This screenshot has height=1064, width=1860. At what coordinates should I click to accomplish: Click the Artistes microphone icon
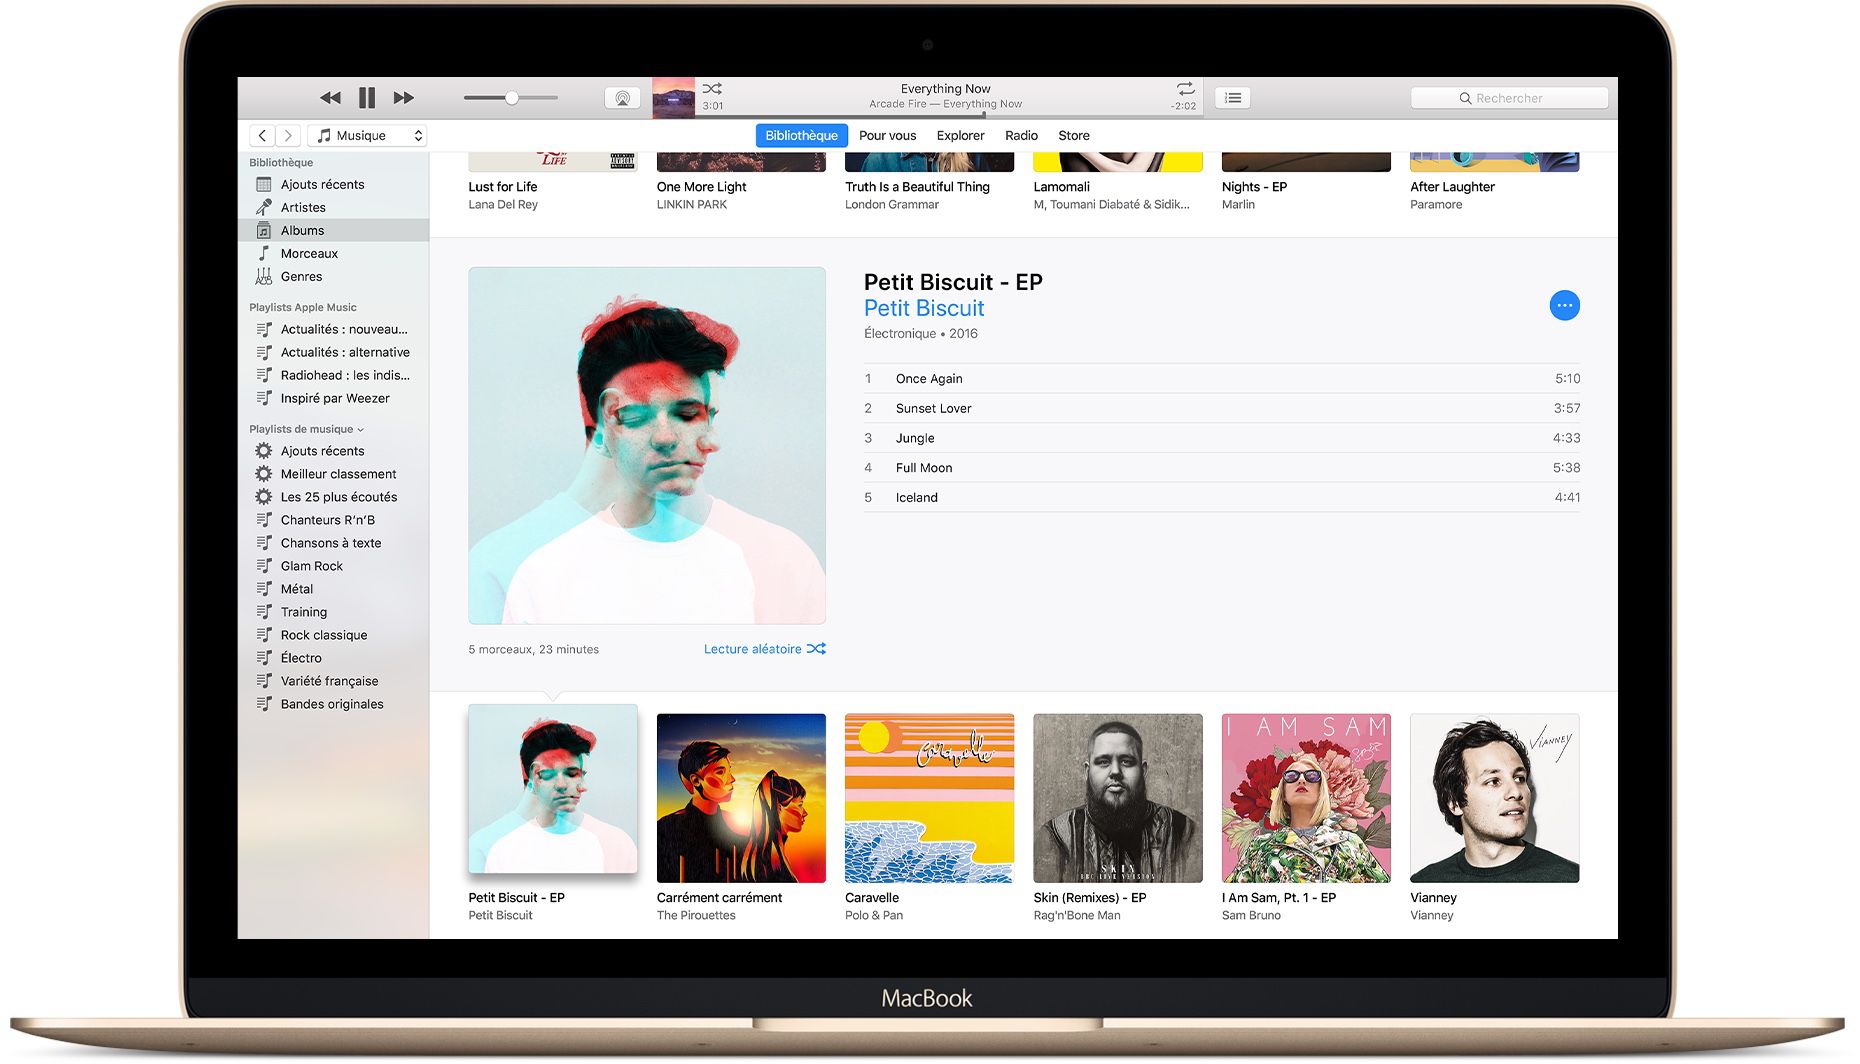[264, 207]
